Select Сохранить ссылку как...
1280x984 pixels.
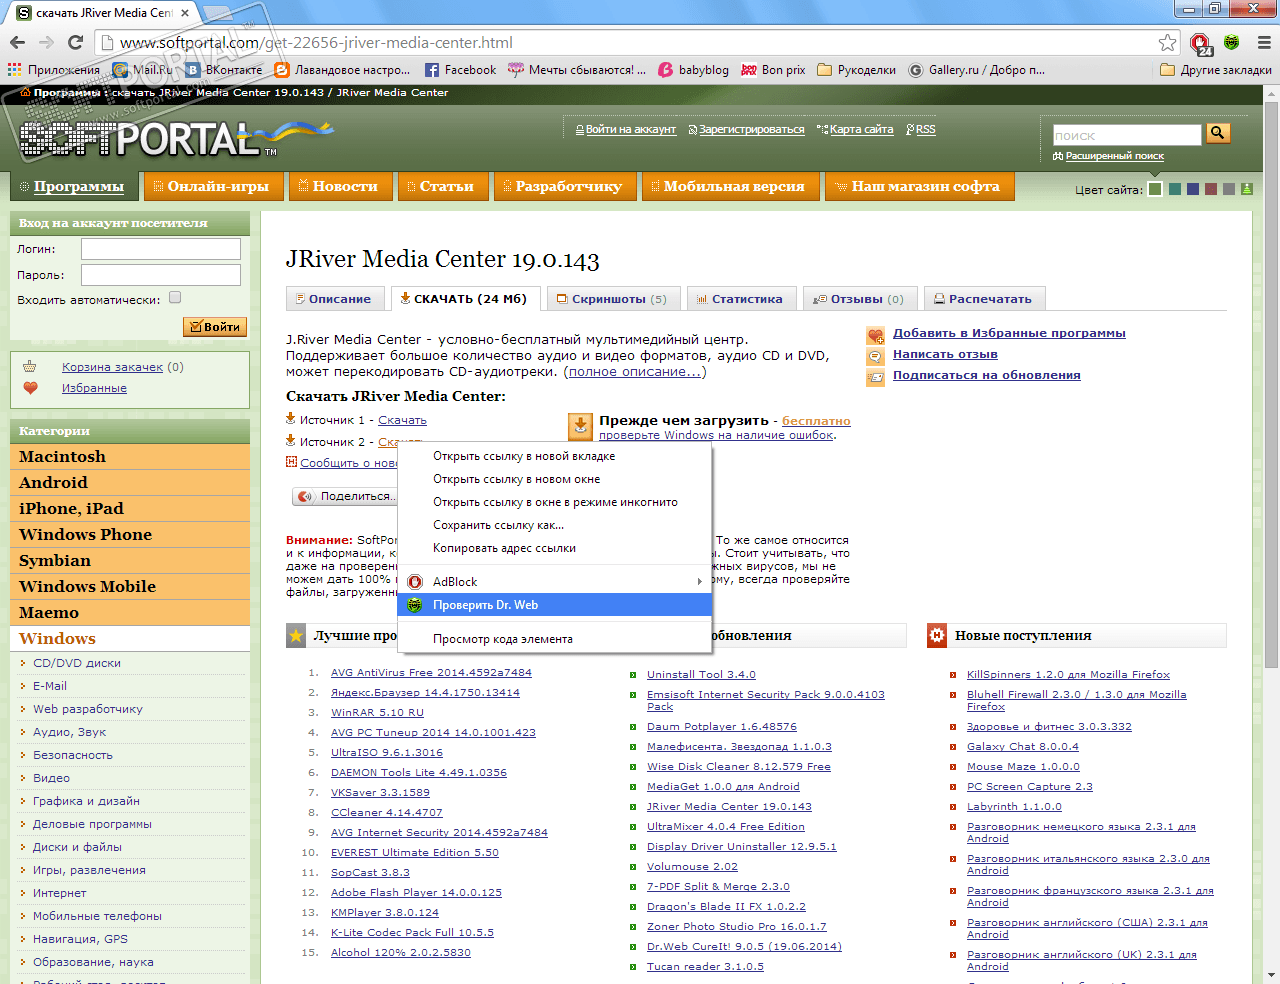[555, 525]
